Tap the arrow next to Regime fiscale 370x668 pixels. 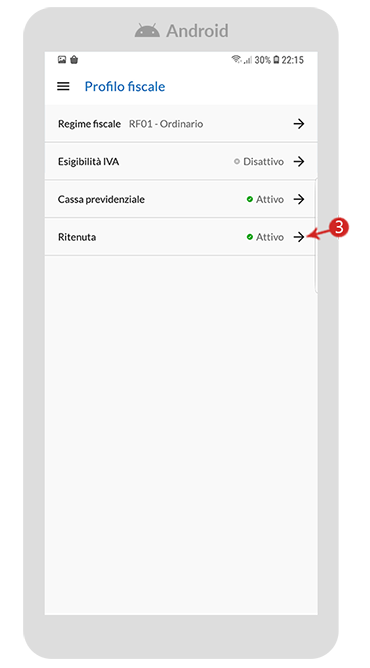[x=299, y=124]
